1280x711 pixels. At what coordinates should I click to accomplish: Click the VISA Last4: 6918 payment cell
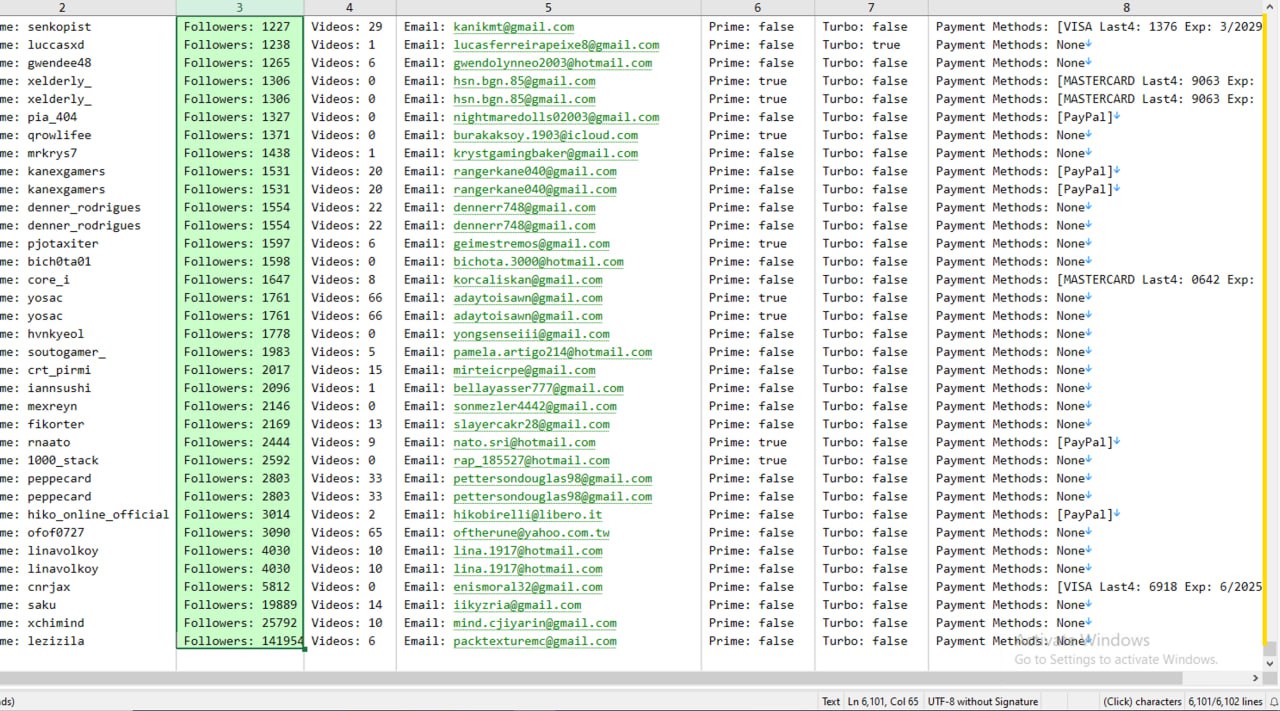pos(1097,587)
